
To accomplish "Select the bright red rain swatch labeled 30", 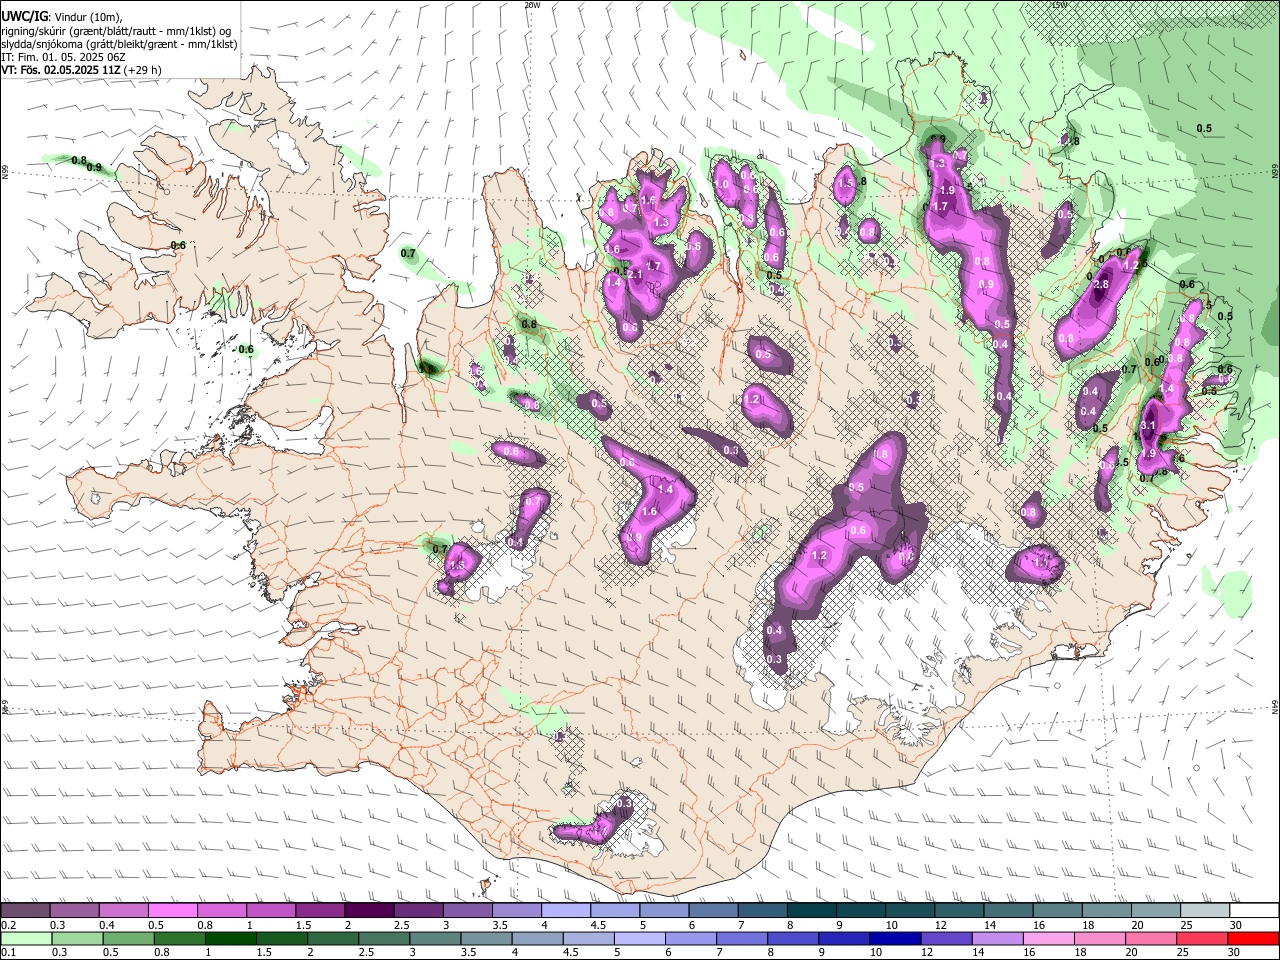I will click(x=1254, y=938).
